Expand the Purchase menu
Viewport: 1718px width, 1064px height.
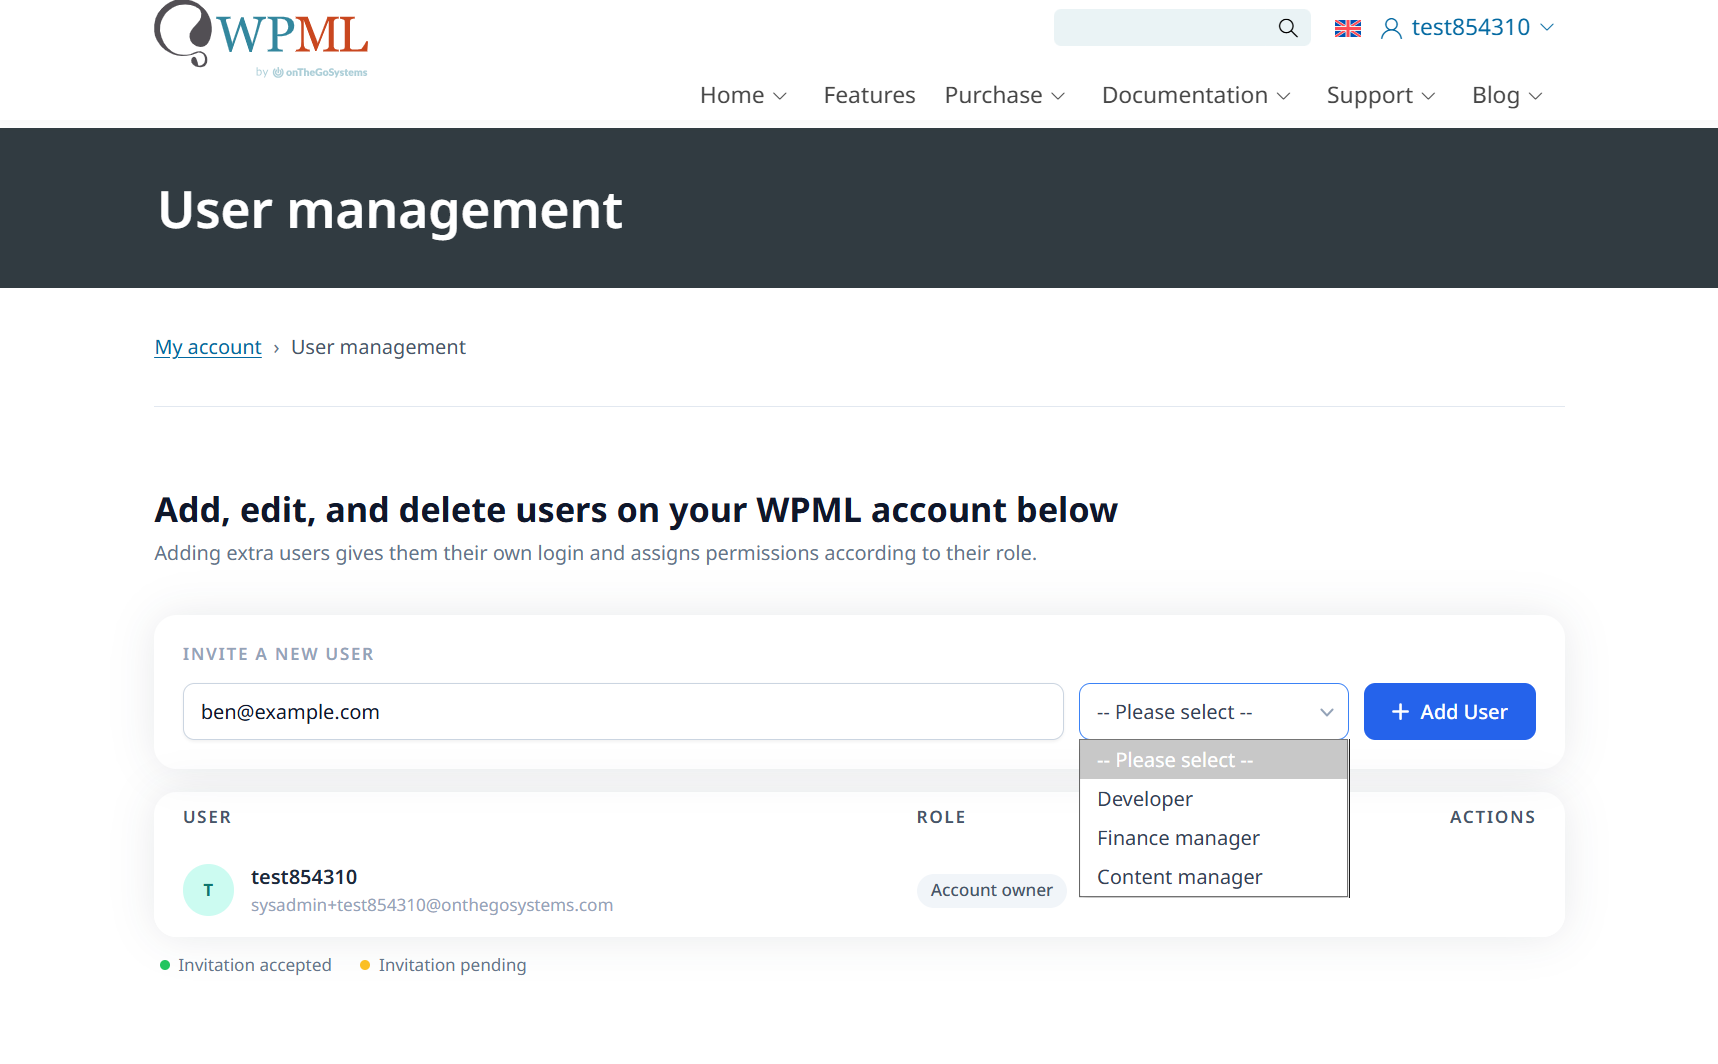point(1004,95)
